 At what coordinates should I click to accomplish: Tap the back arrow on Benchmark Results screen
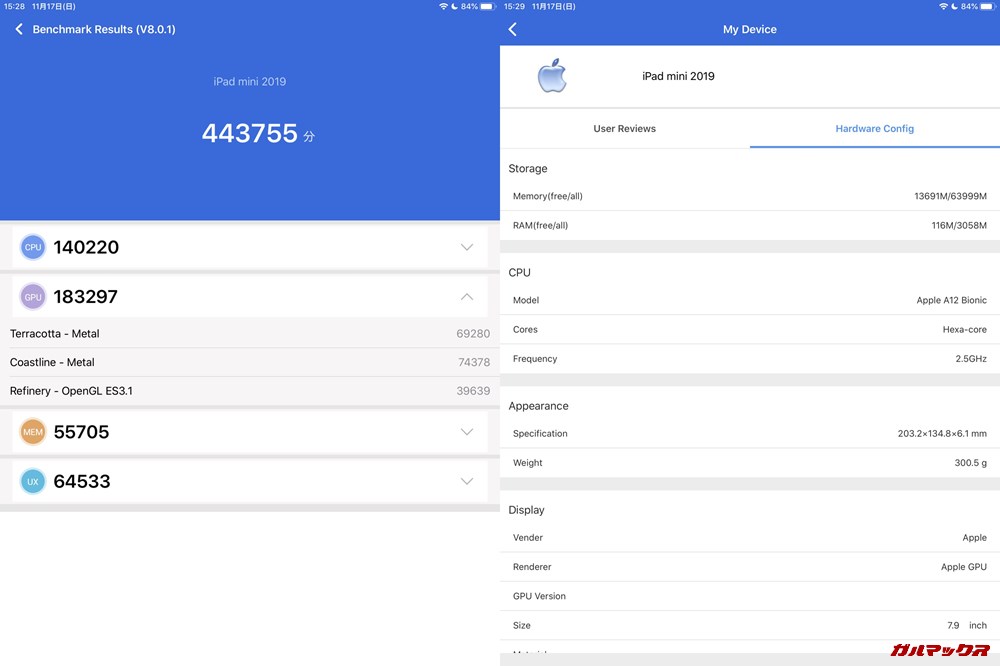pyautogui.click(x=19, y=29)
